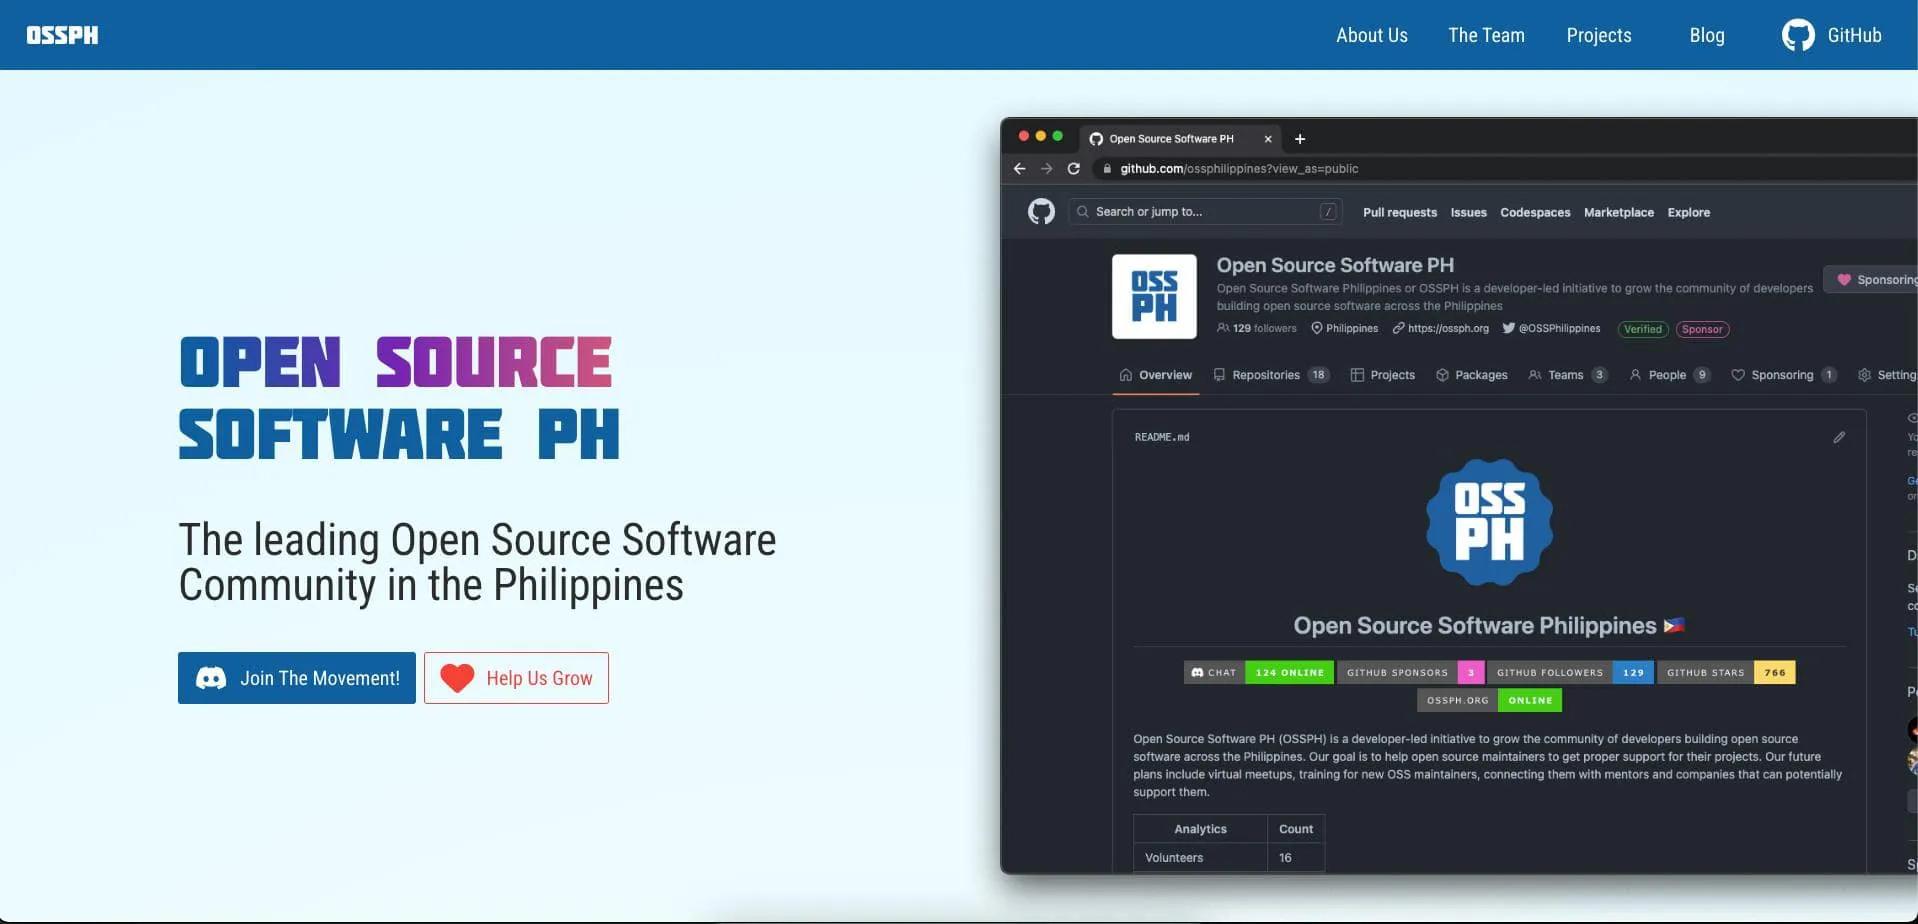This screenshot has height=924, width=1918.
Task: Click the address bar URL
Action: (x=1239, y=169)
